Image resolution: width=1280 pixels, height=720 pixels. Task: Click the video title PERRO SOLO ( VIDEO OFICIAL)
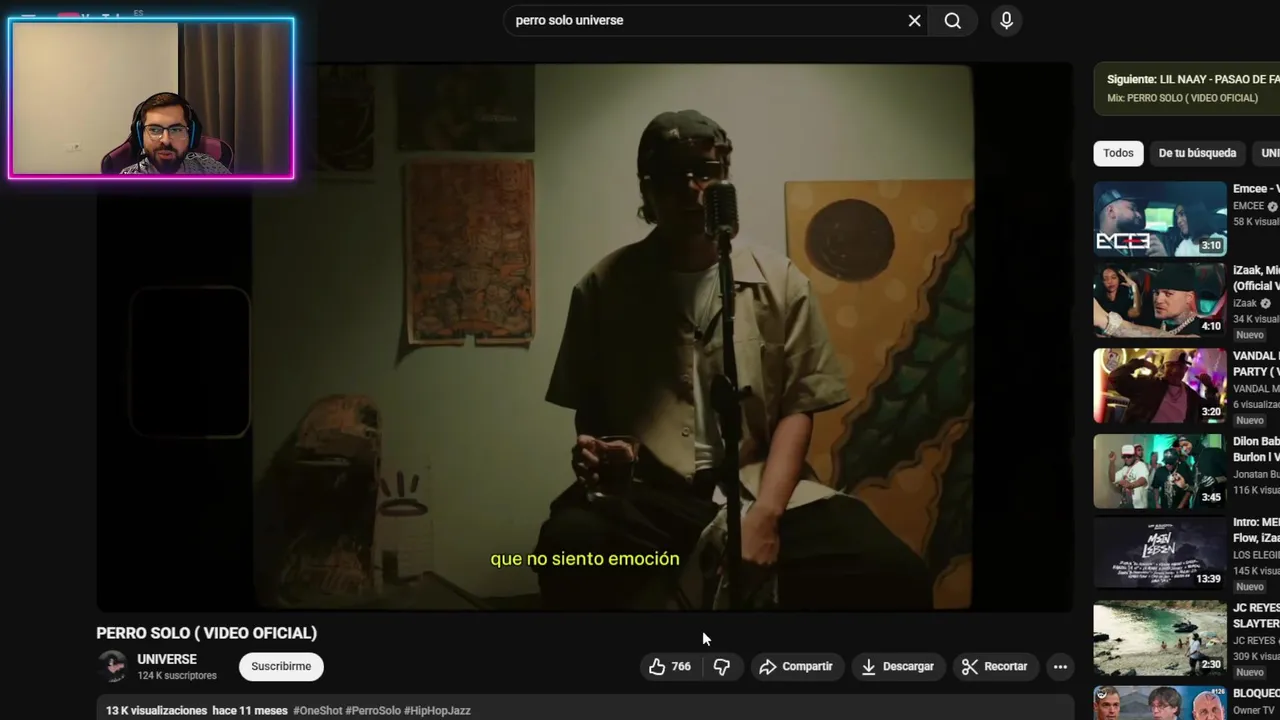click(206, 633)
